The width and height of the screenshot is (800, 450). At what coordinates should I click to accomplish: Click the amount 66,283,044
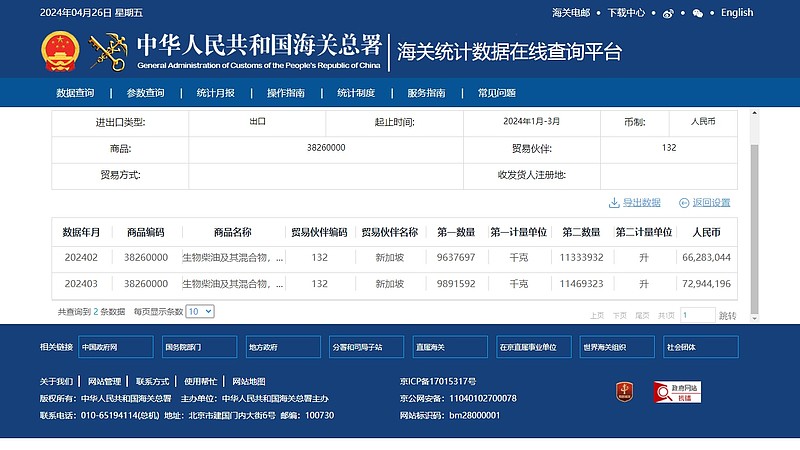tap(707, 258)
